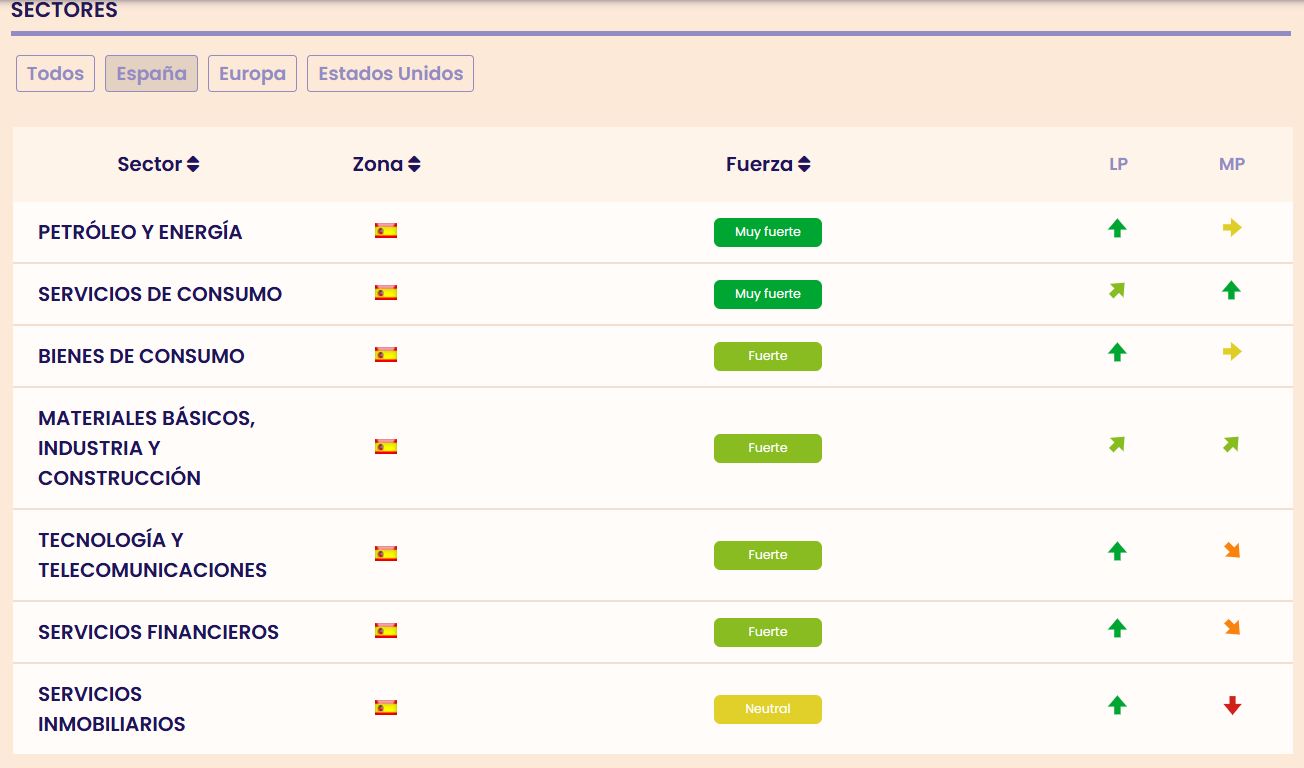This screenshot has height=768, width=1304.
Task: Click LP diagonal arrow for Materiales Básicos row
Action: (x=1117, y=445)
